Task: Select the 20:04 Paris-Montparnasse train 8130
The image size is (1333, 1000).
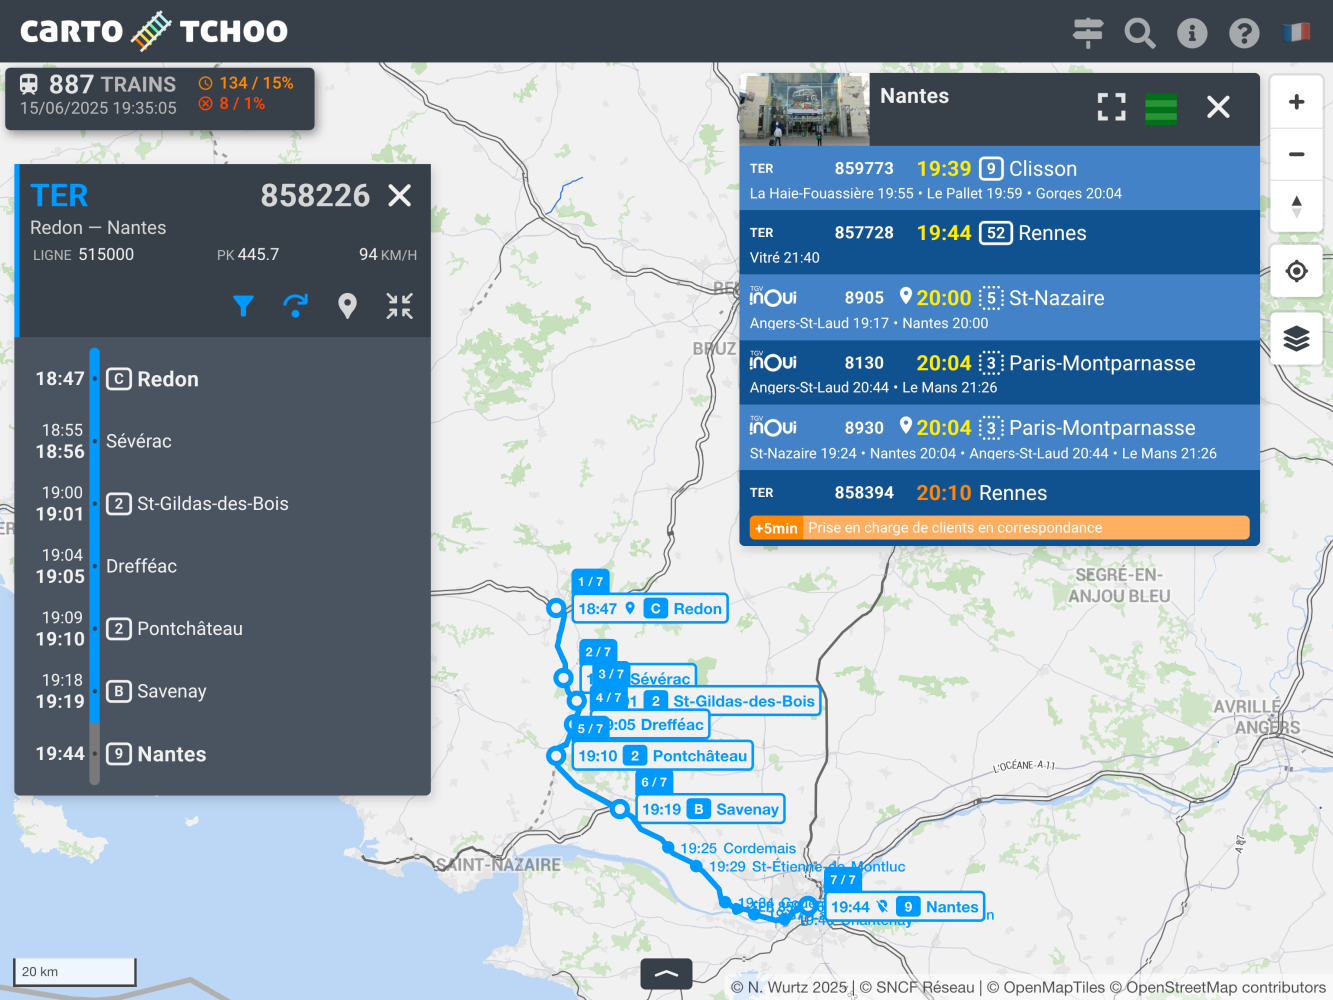Action: click(998, 373)
